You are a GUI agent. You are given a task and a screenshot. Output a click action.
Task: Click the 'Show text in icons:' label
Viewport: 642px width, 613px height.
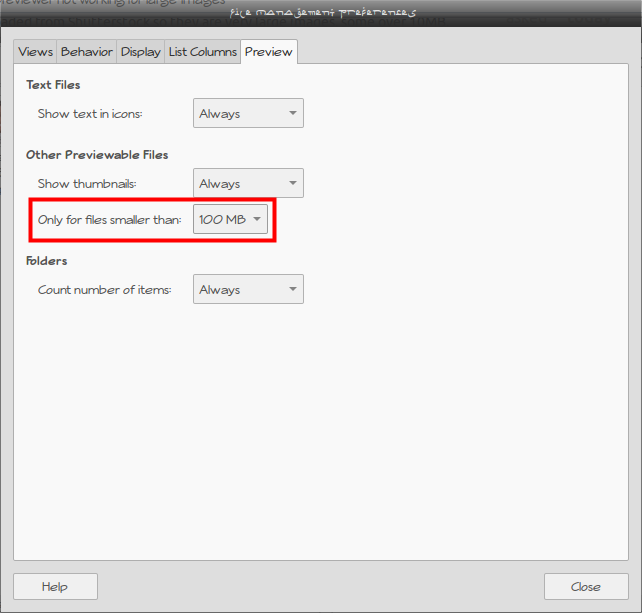90,114
